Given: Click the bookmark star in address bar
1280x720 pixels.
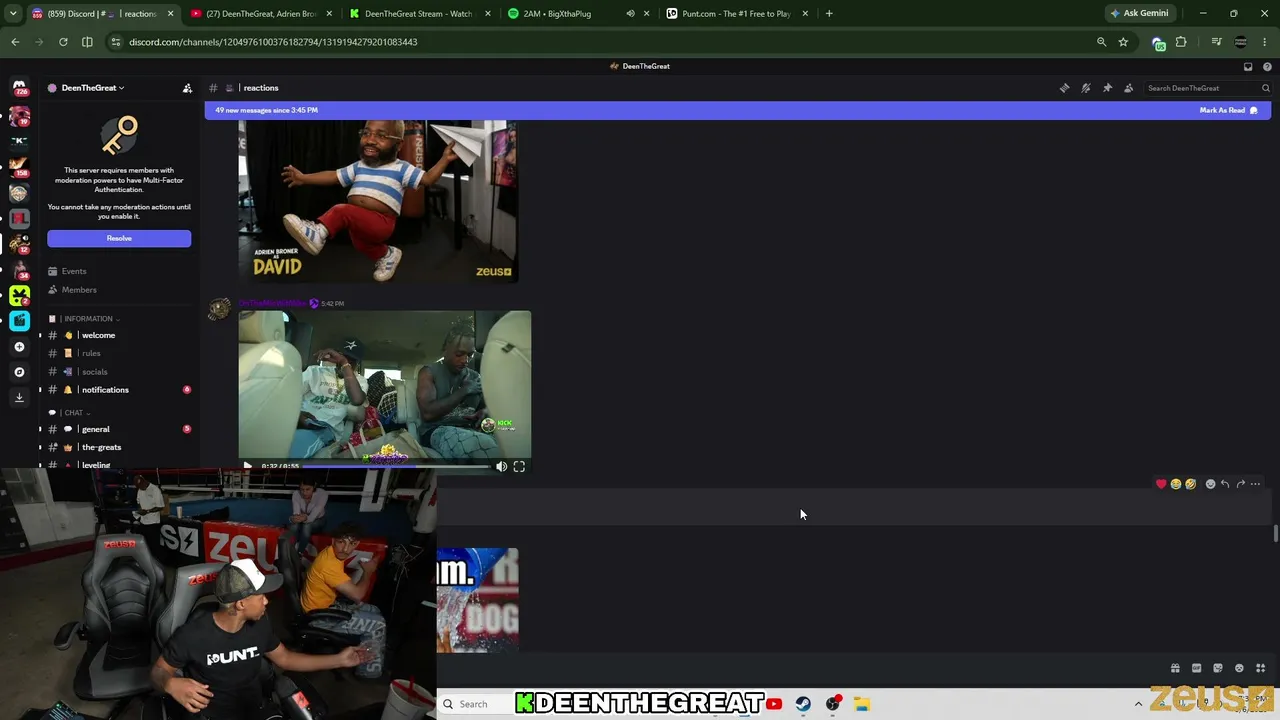Looking at the screenshot, I should [1123, 42].
